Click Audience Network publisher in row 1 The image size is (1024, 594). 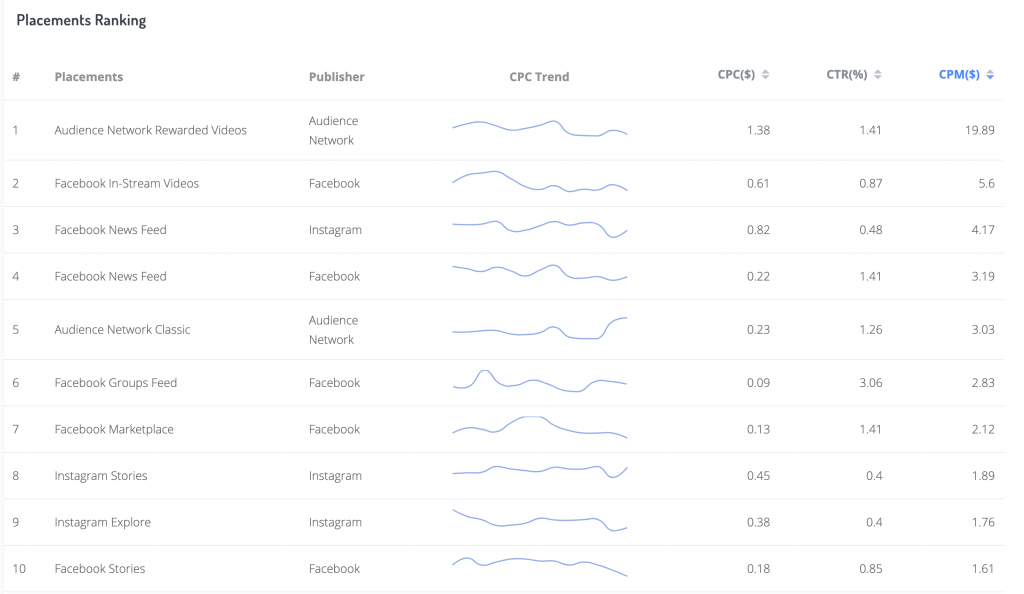(x=333, y=131)
